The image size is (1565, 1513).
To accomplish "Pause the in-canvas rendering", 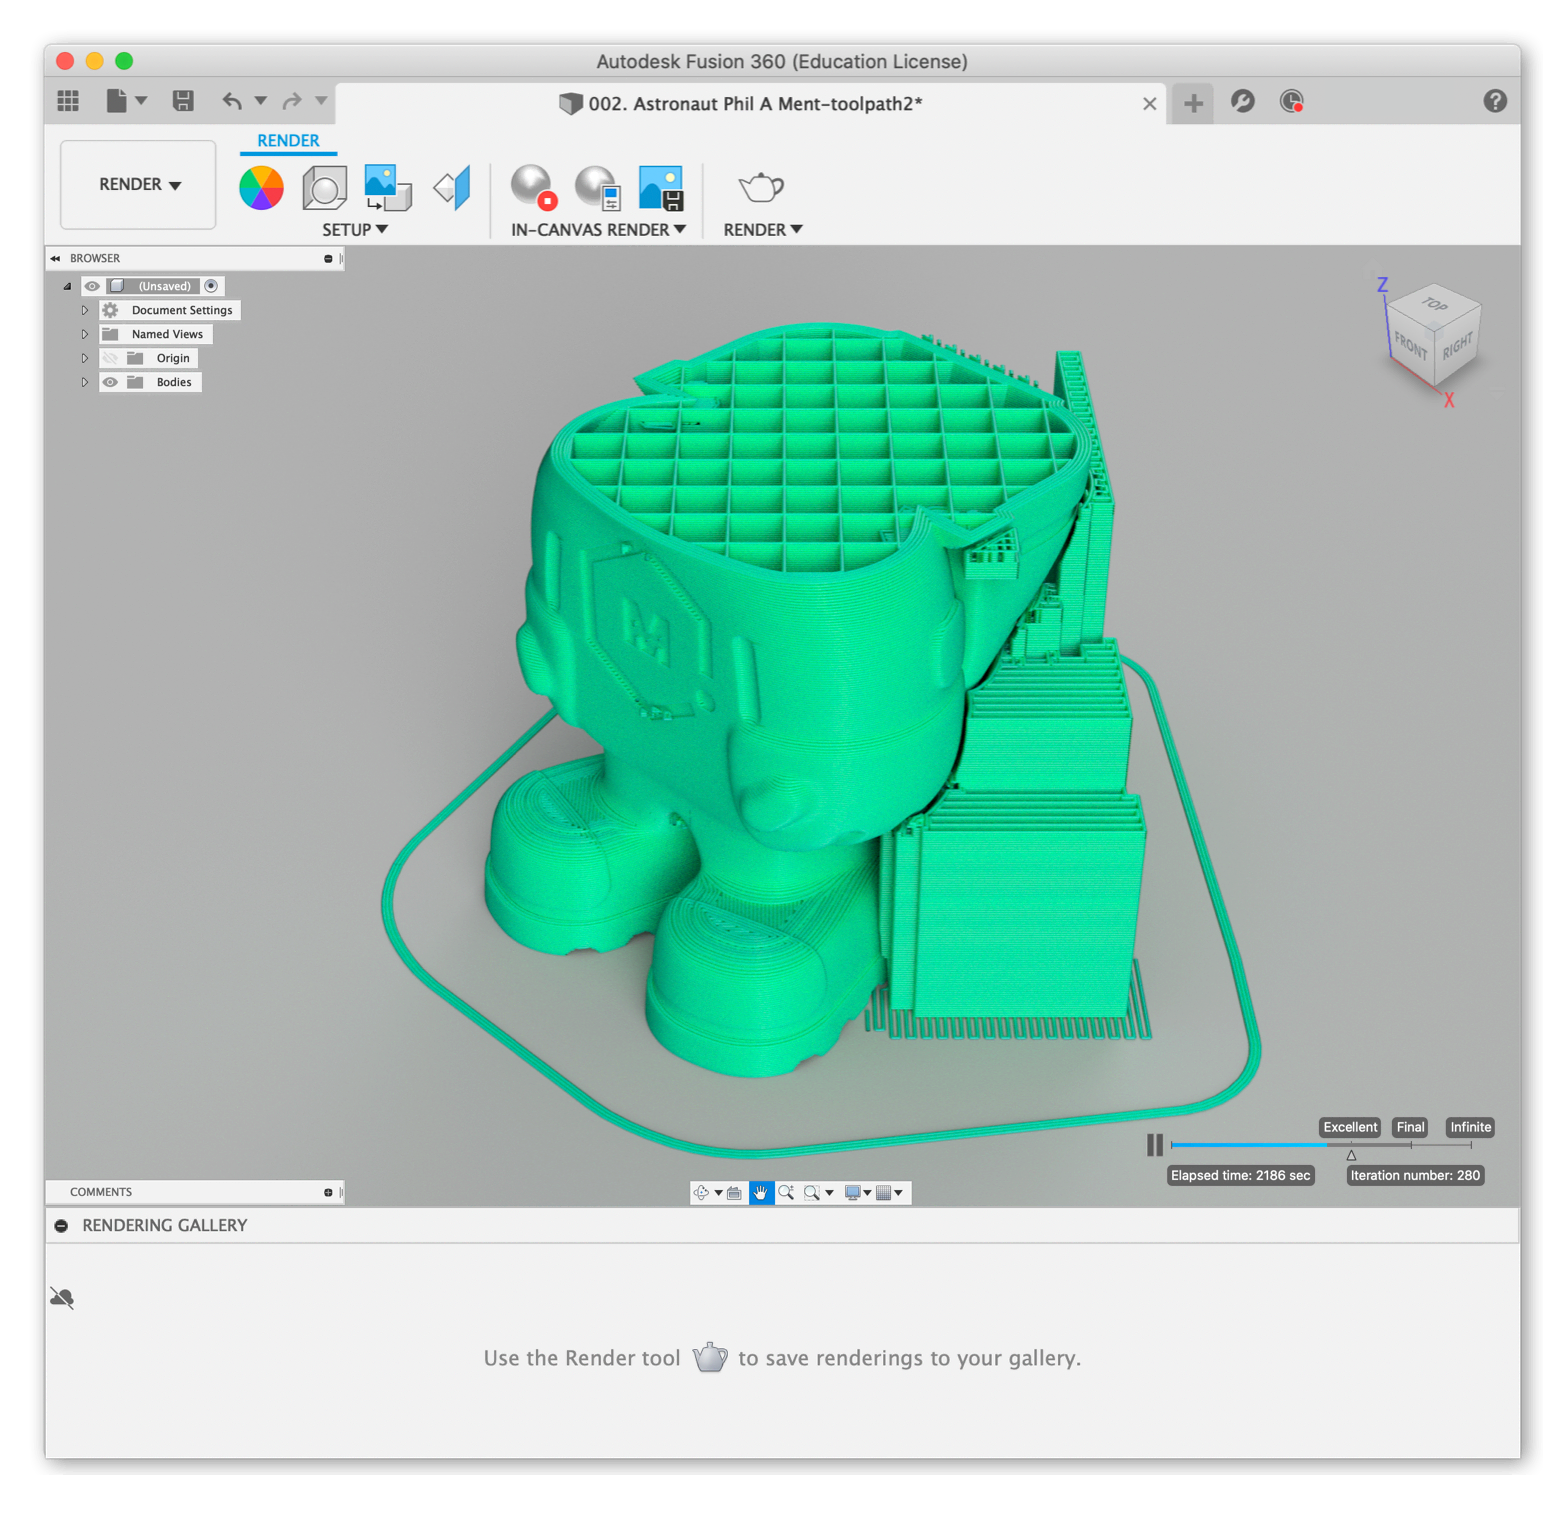I will pyautogui.click(x=1155, y=1144).
